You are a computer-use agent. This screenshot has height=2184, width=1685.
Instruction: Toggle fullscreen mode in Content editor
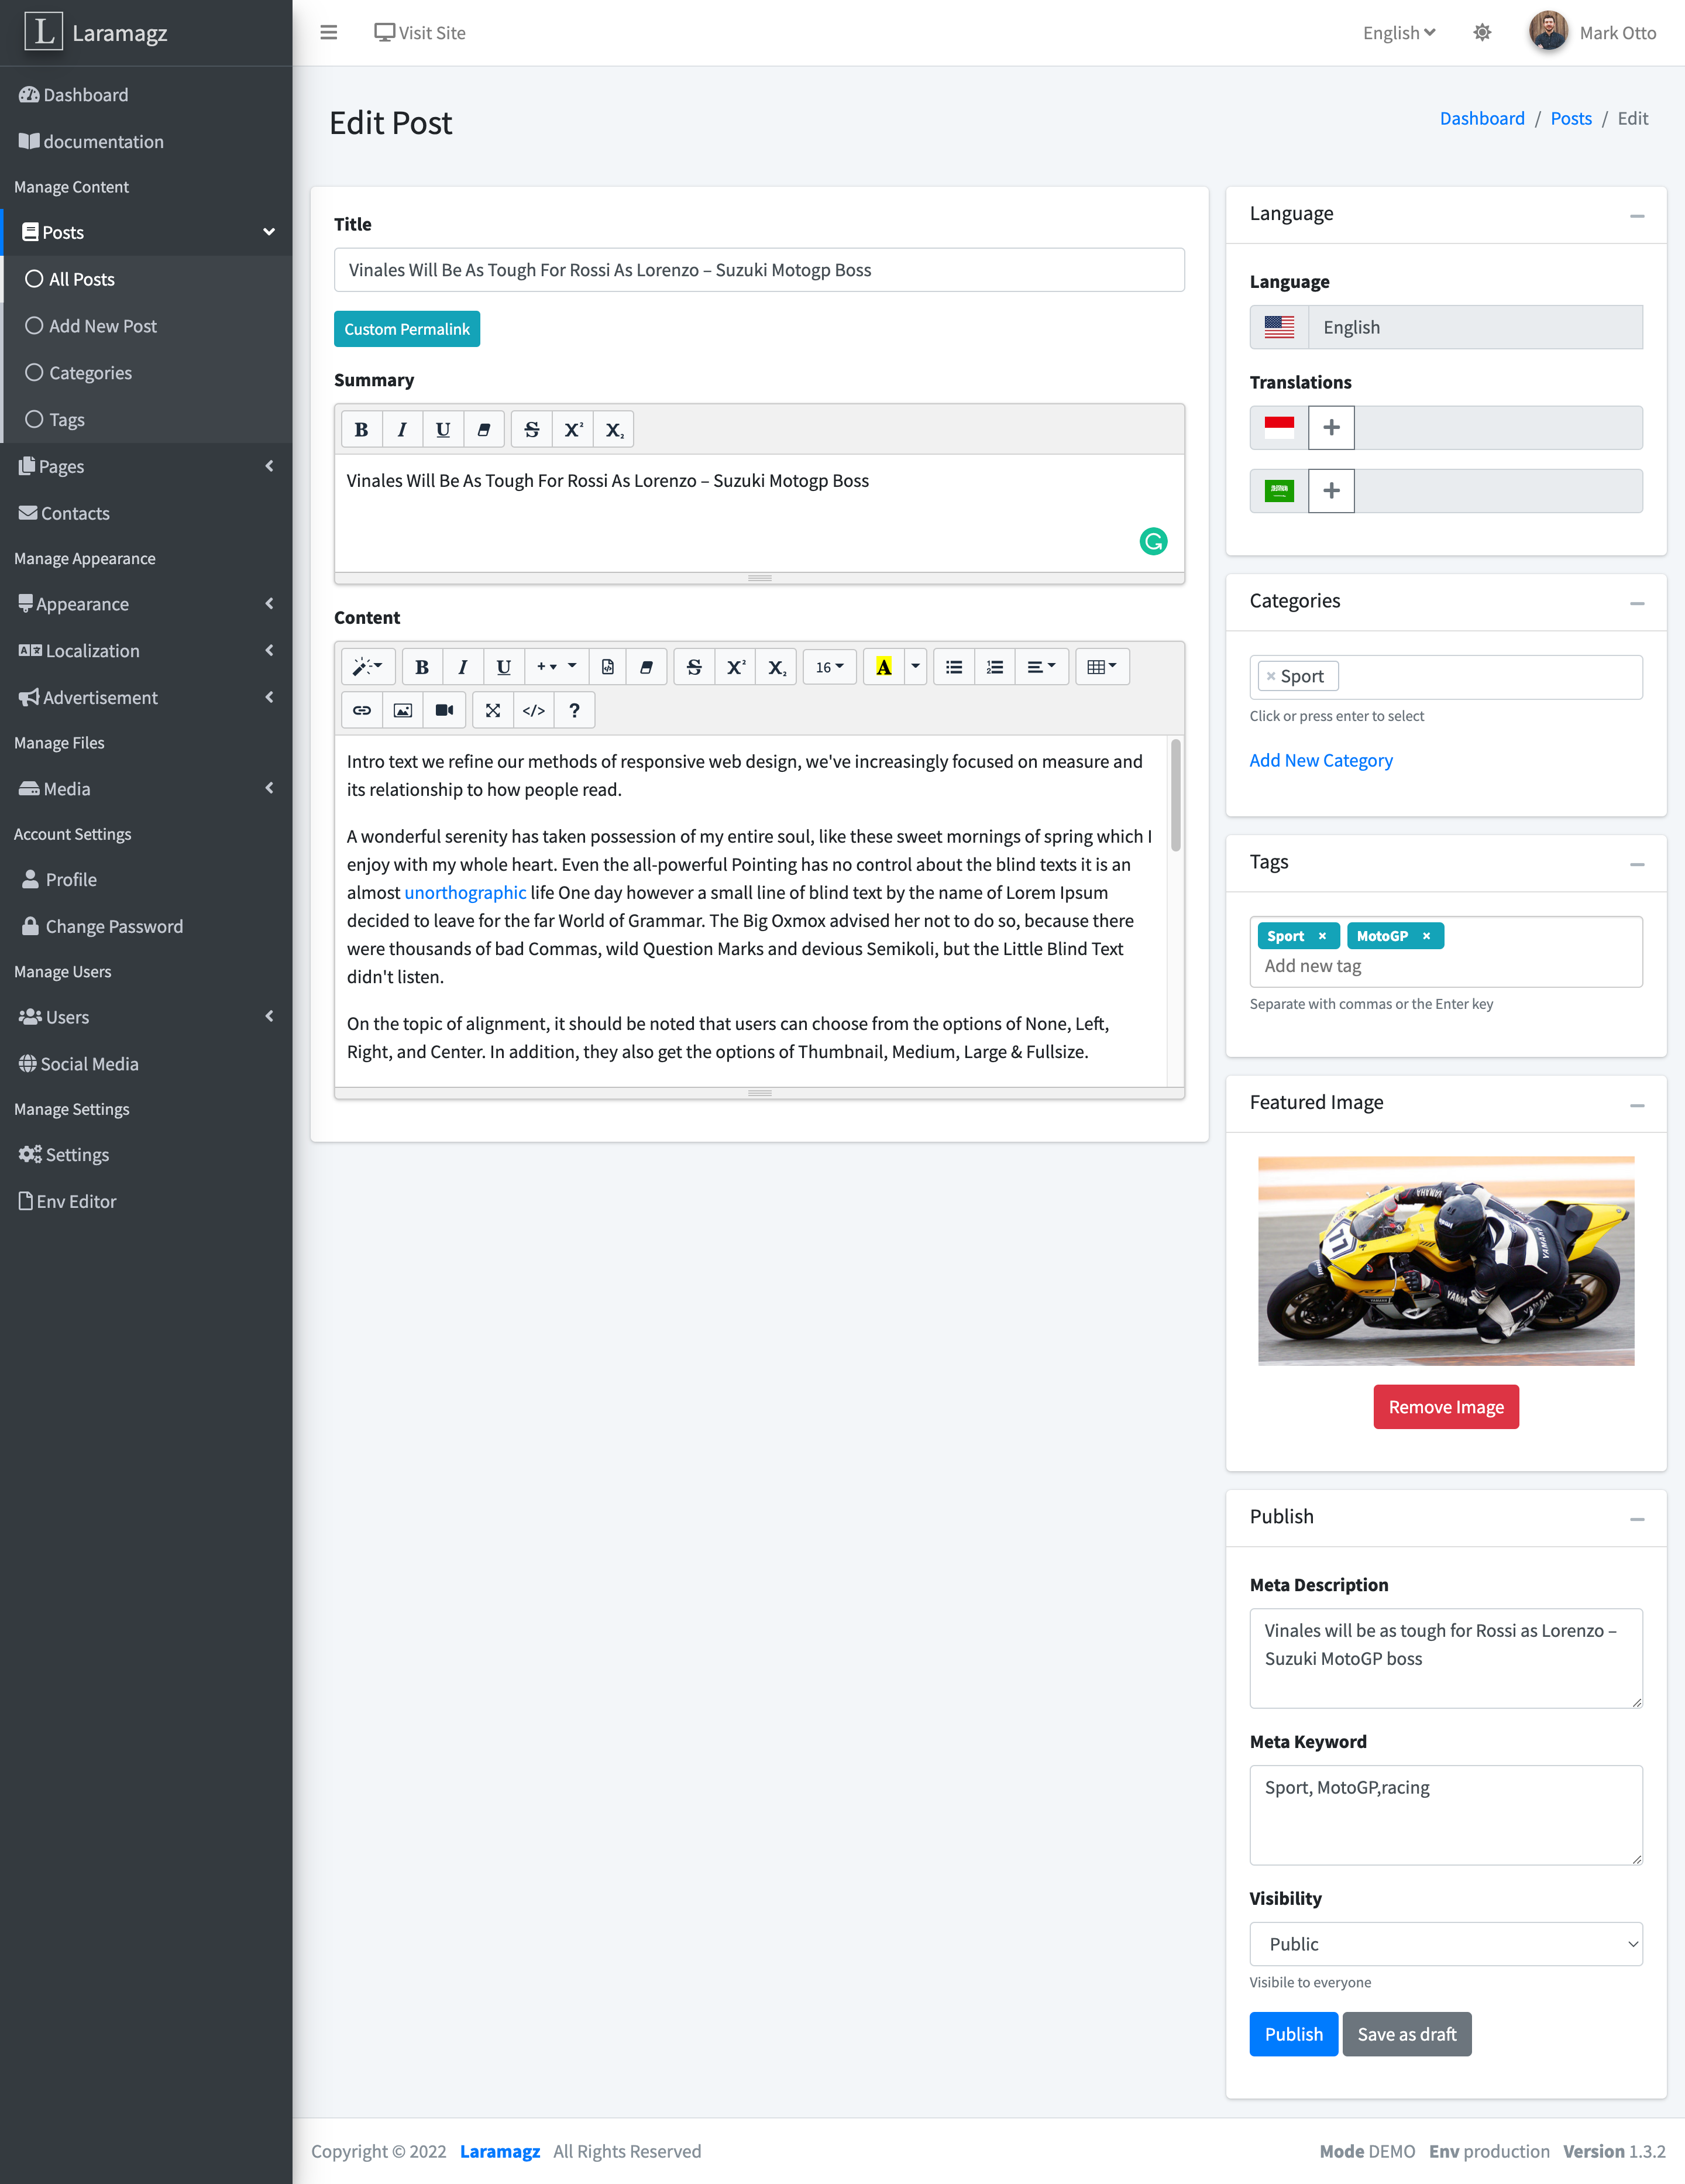(x=493, y=710)
